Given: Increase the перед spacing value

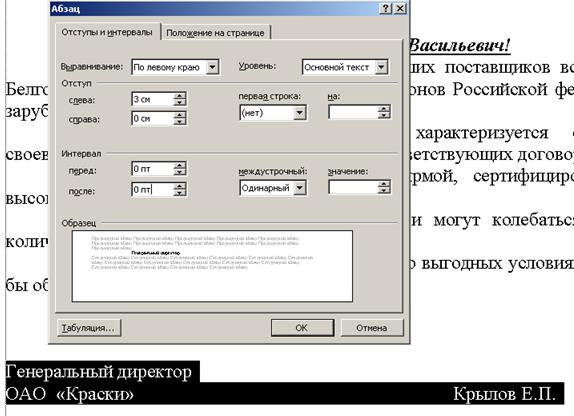Looking at the screenshot, I should pos(179,166).
